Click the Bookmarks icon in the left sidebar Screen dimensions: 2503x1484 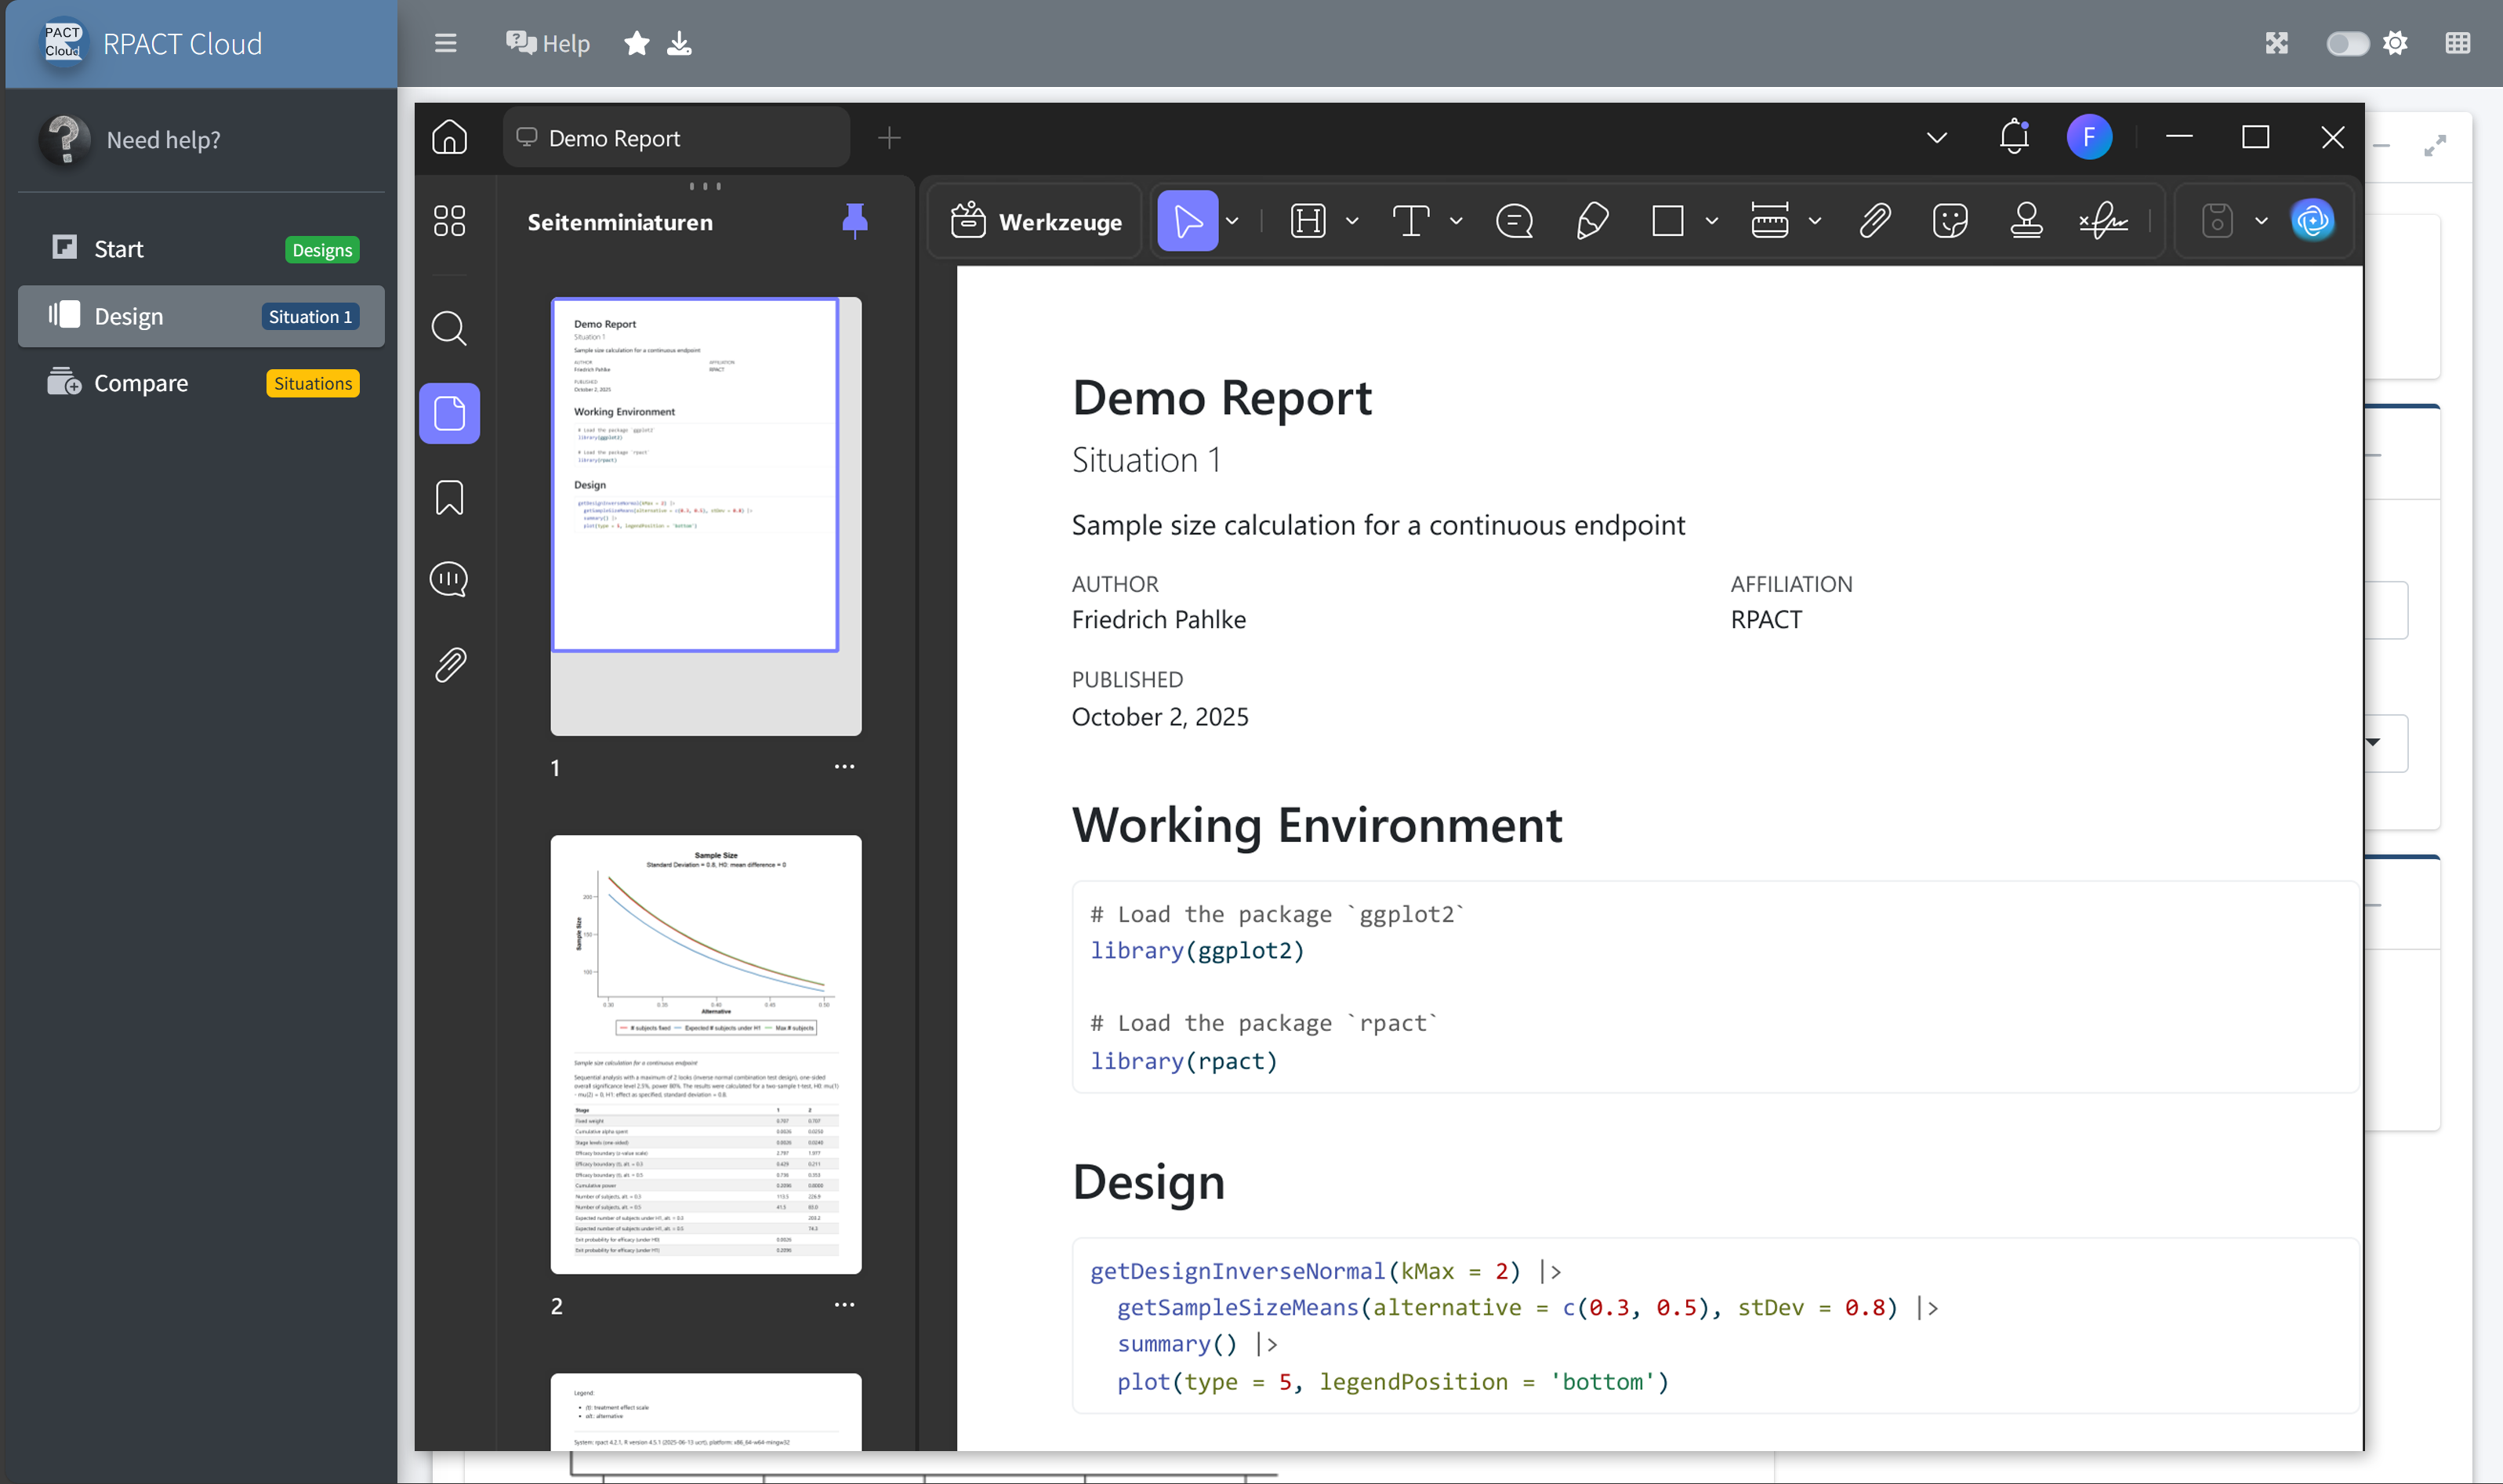[x=449, y=497]
